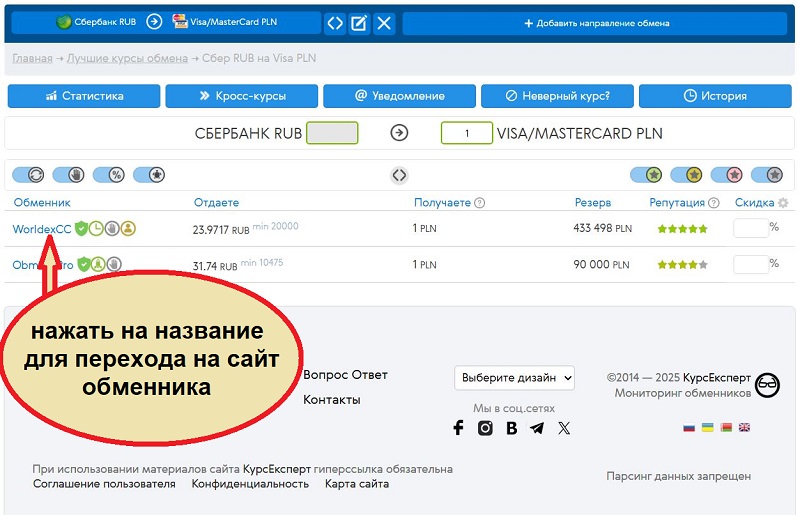The width and height of the screenshot is (800, 515).
Task: Open the Контакты footer link
Action: click(x=332, y=400)
